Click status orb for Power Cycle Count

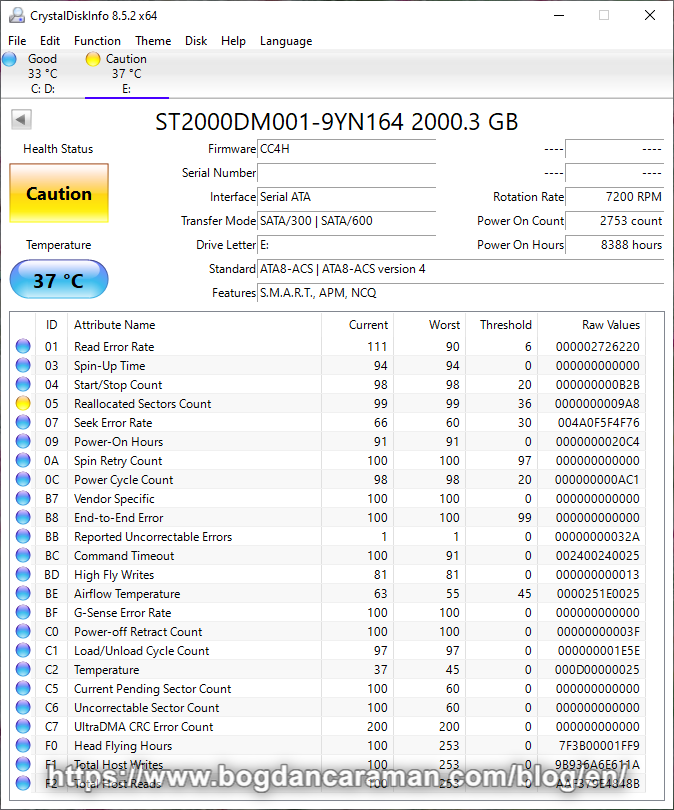pos(23,479)
